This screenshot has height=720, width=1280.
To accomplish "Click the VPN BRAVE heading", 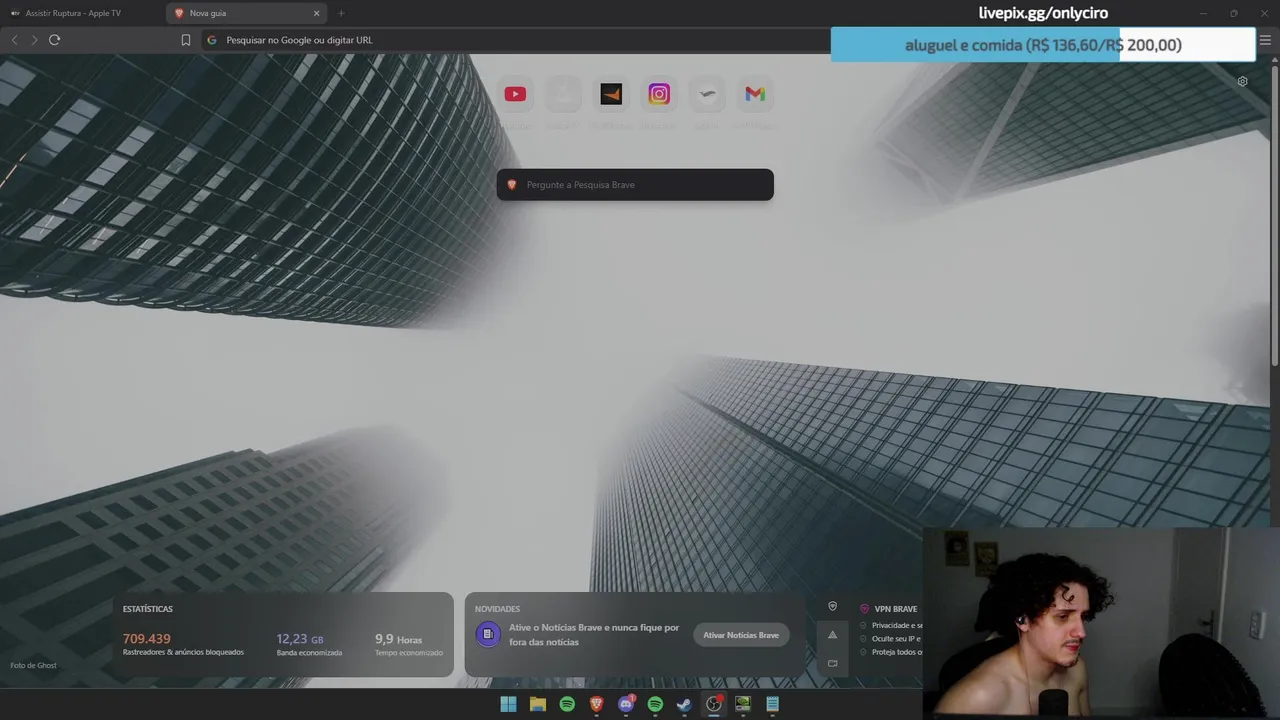I will pyautogui.click(x=896, y=608).
